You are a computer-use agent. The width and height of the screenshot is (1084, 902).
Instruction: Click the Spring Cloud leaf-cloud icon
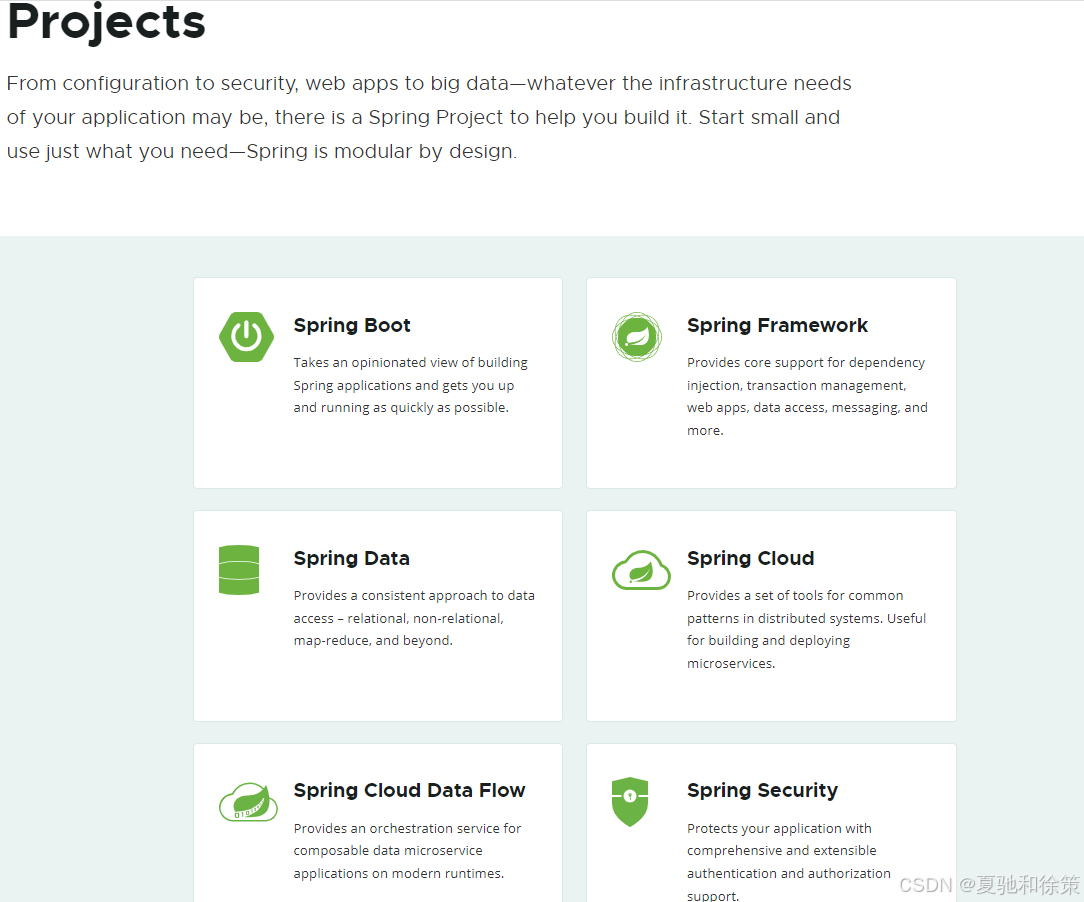click(641, 570)
